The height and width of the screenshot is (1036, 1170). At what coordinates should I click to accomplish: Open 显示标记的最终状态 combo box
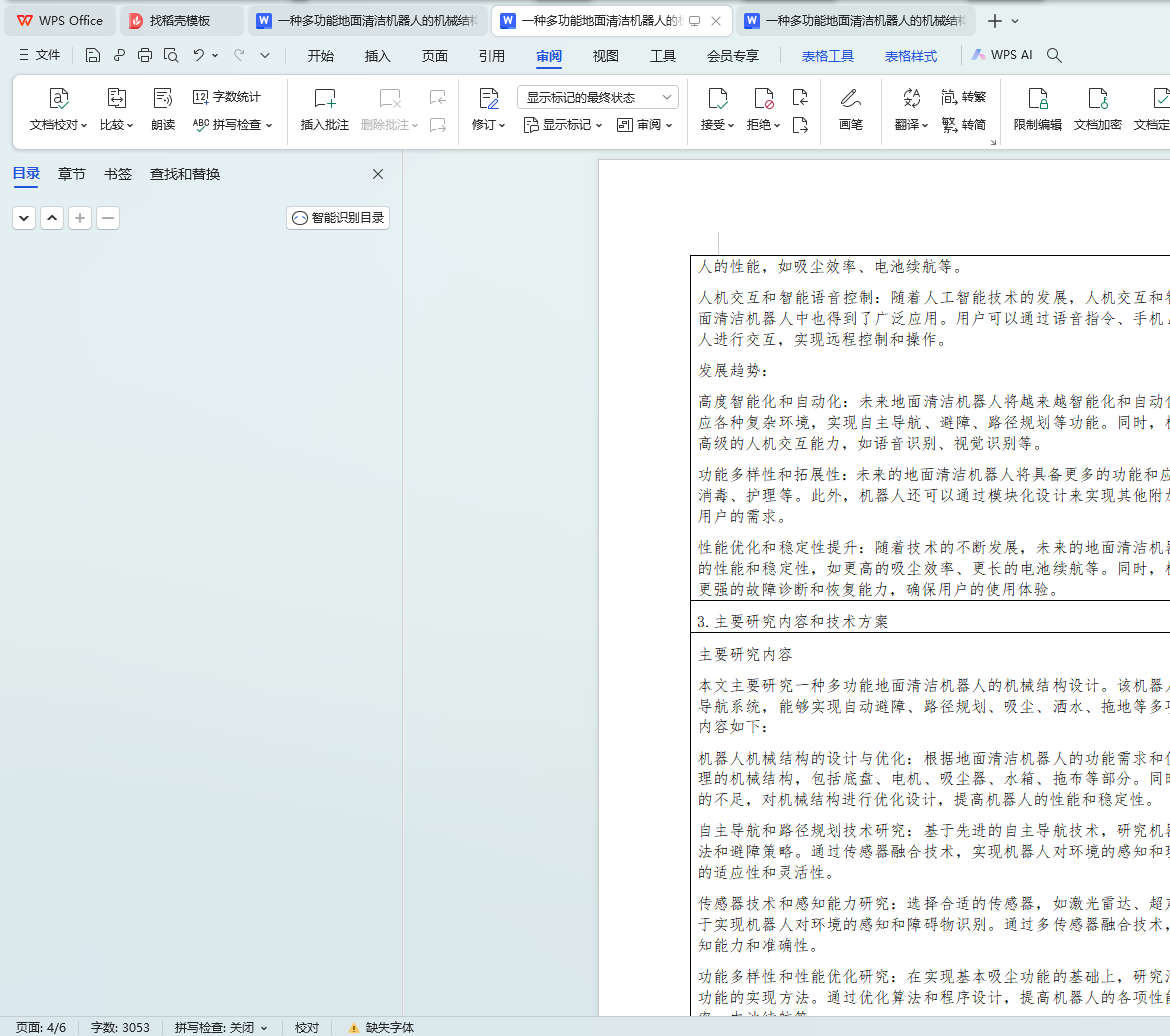click(x=598, y=97)
